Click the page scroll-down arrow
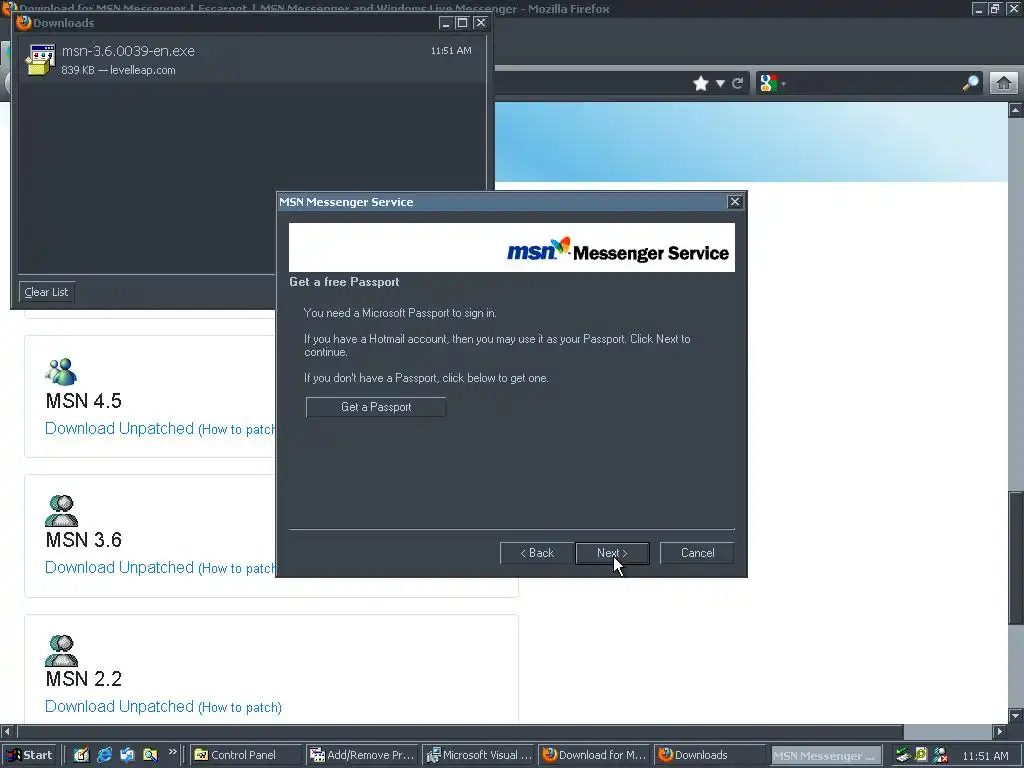 pos(1016,715)
